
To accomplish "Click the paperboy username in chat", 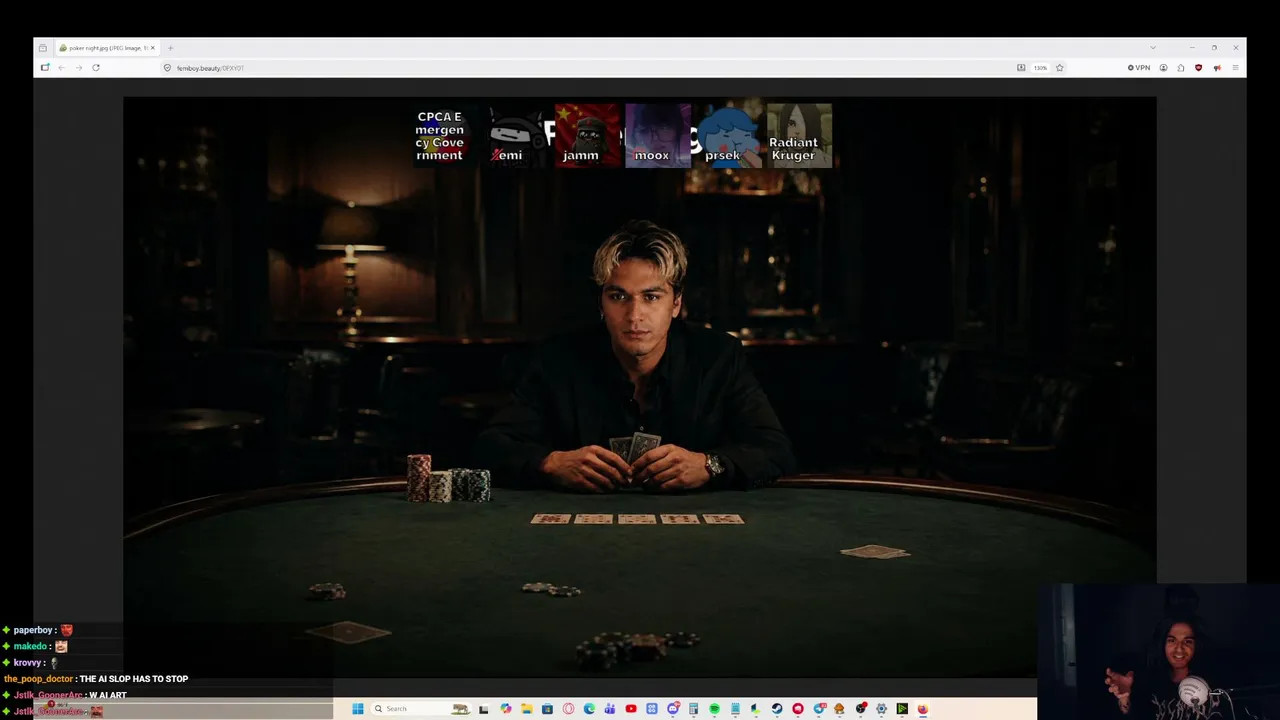I will 33,630.
